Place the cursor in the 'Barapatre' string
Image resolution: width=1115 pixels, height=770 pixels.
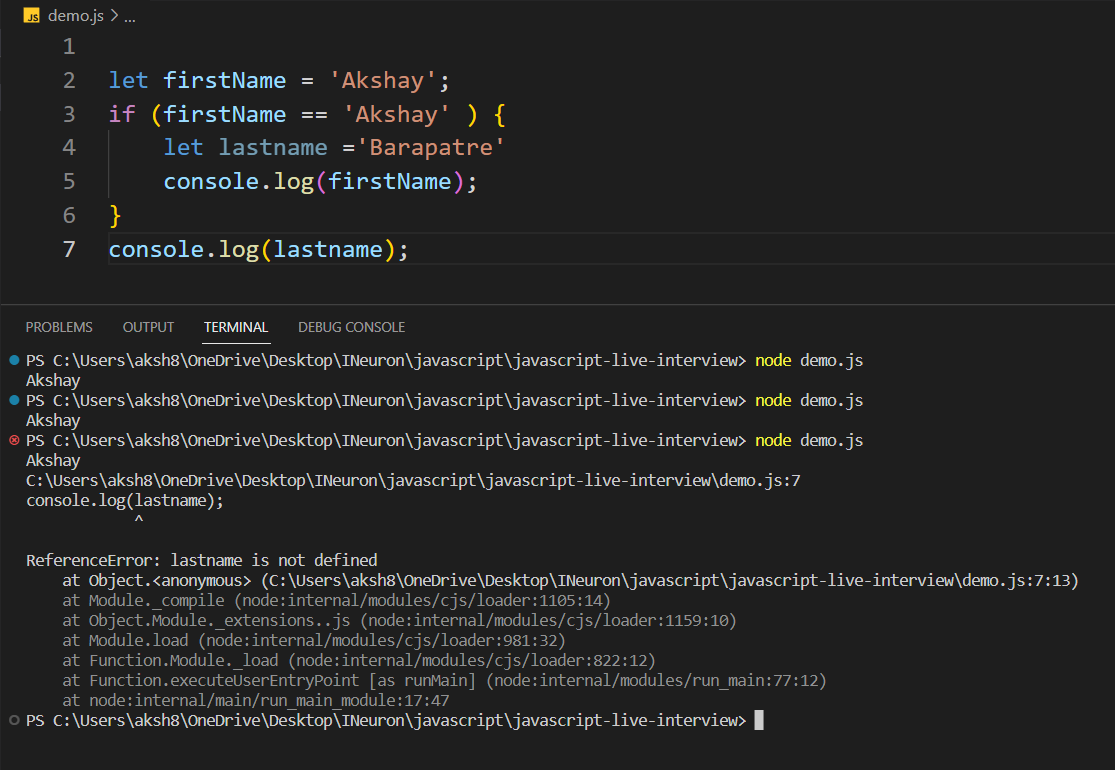(430, 147)
